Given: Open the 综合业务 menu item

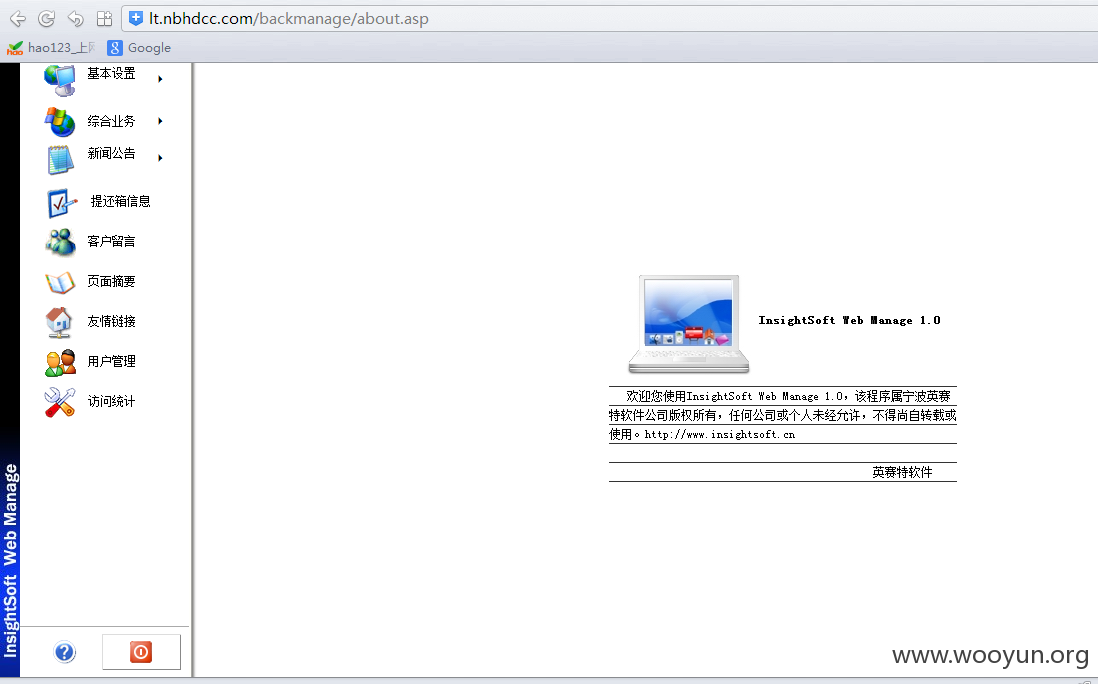Looking at the screenshot, I should 111,121.
